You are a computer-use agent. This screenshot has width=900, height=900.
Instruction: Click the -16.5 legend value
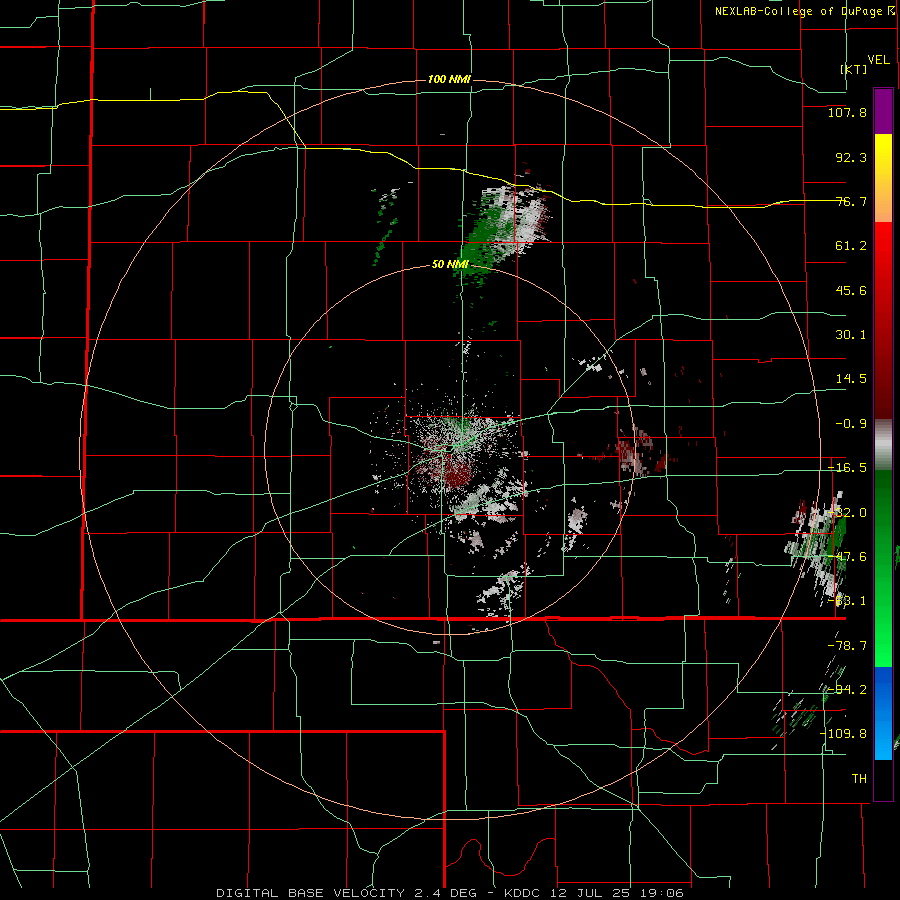847,468
